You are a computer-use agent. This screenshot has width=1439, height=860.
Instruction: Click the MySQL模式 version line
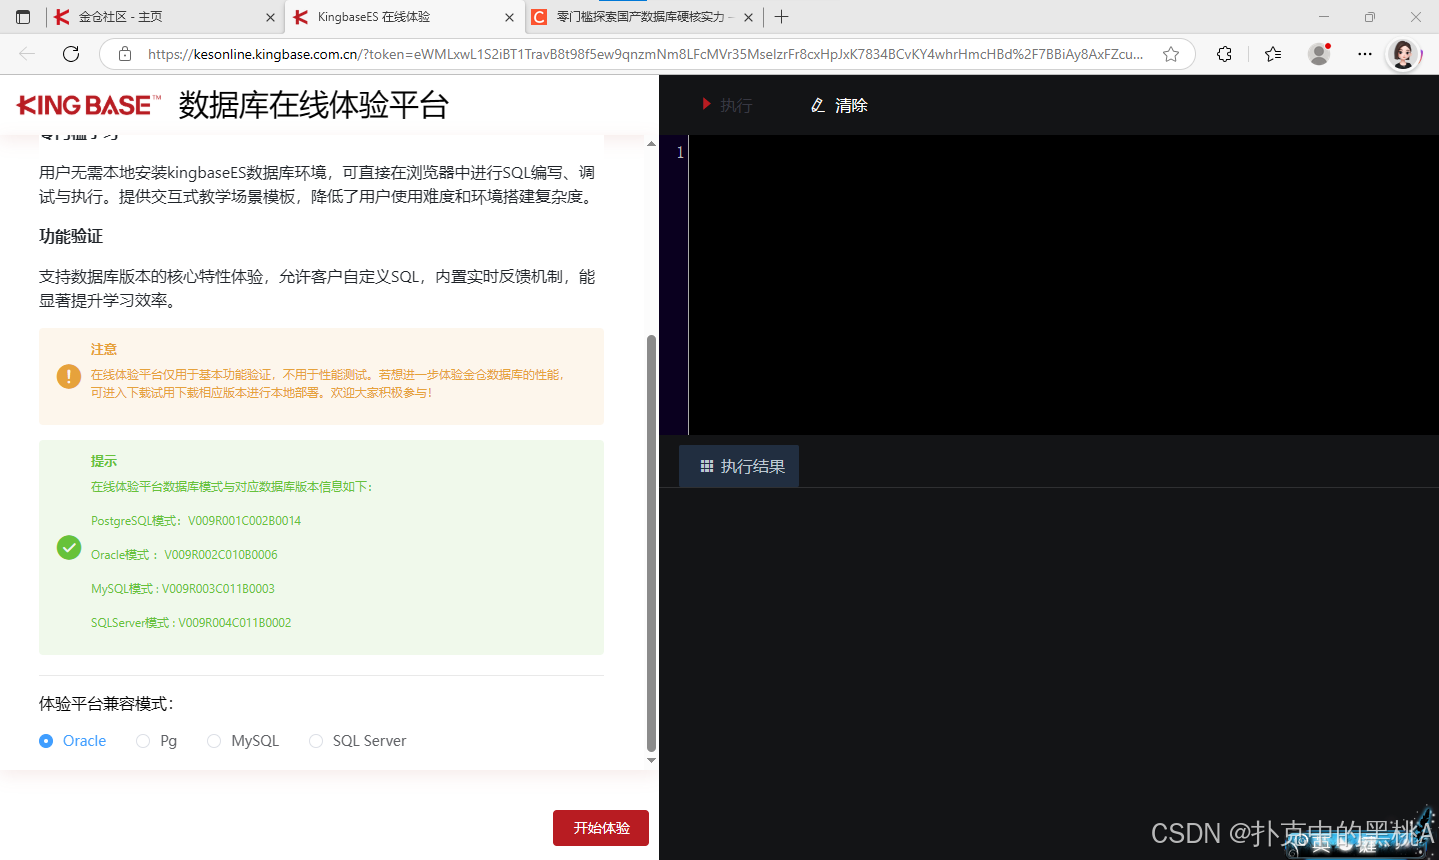point(183,589)
